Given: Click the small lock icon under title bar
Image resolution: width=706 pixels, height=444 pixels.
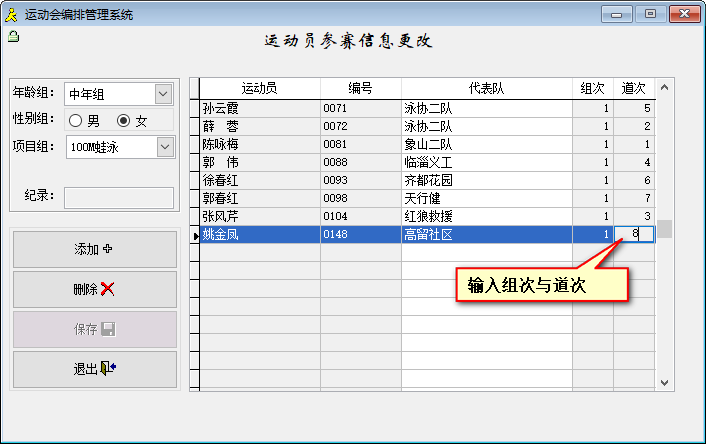Looking at the screenshot, I should 13,36.
